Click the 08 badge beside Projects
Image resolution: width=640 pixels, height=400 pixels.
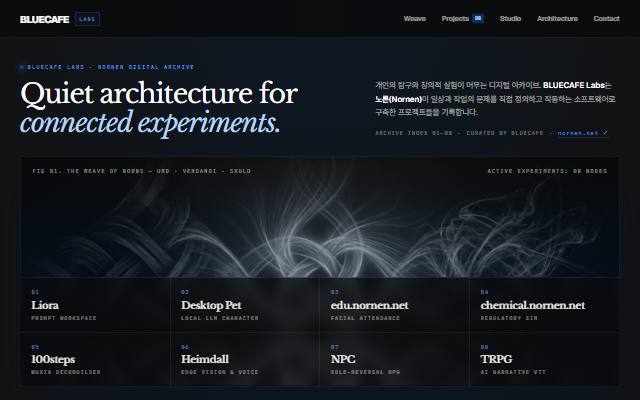pos(478,18)
